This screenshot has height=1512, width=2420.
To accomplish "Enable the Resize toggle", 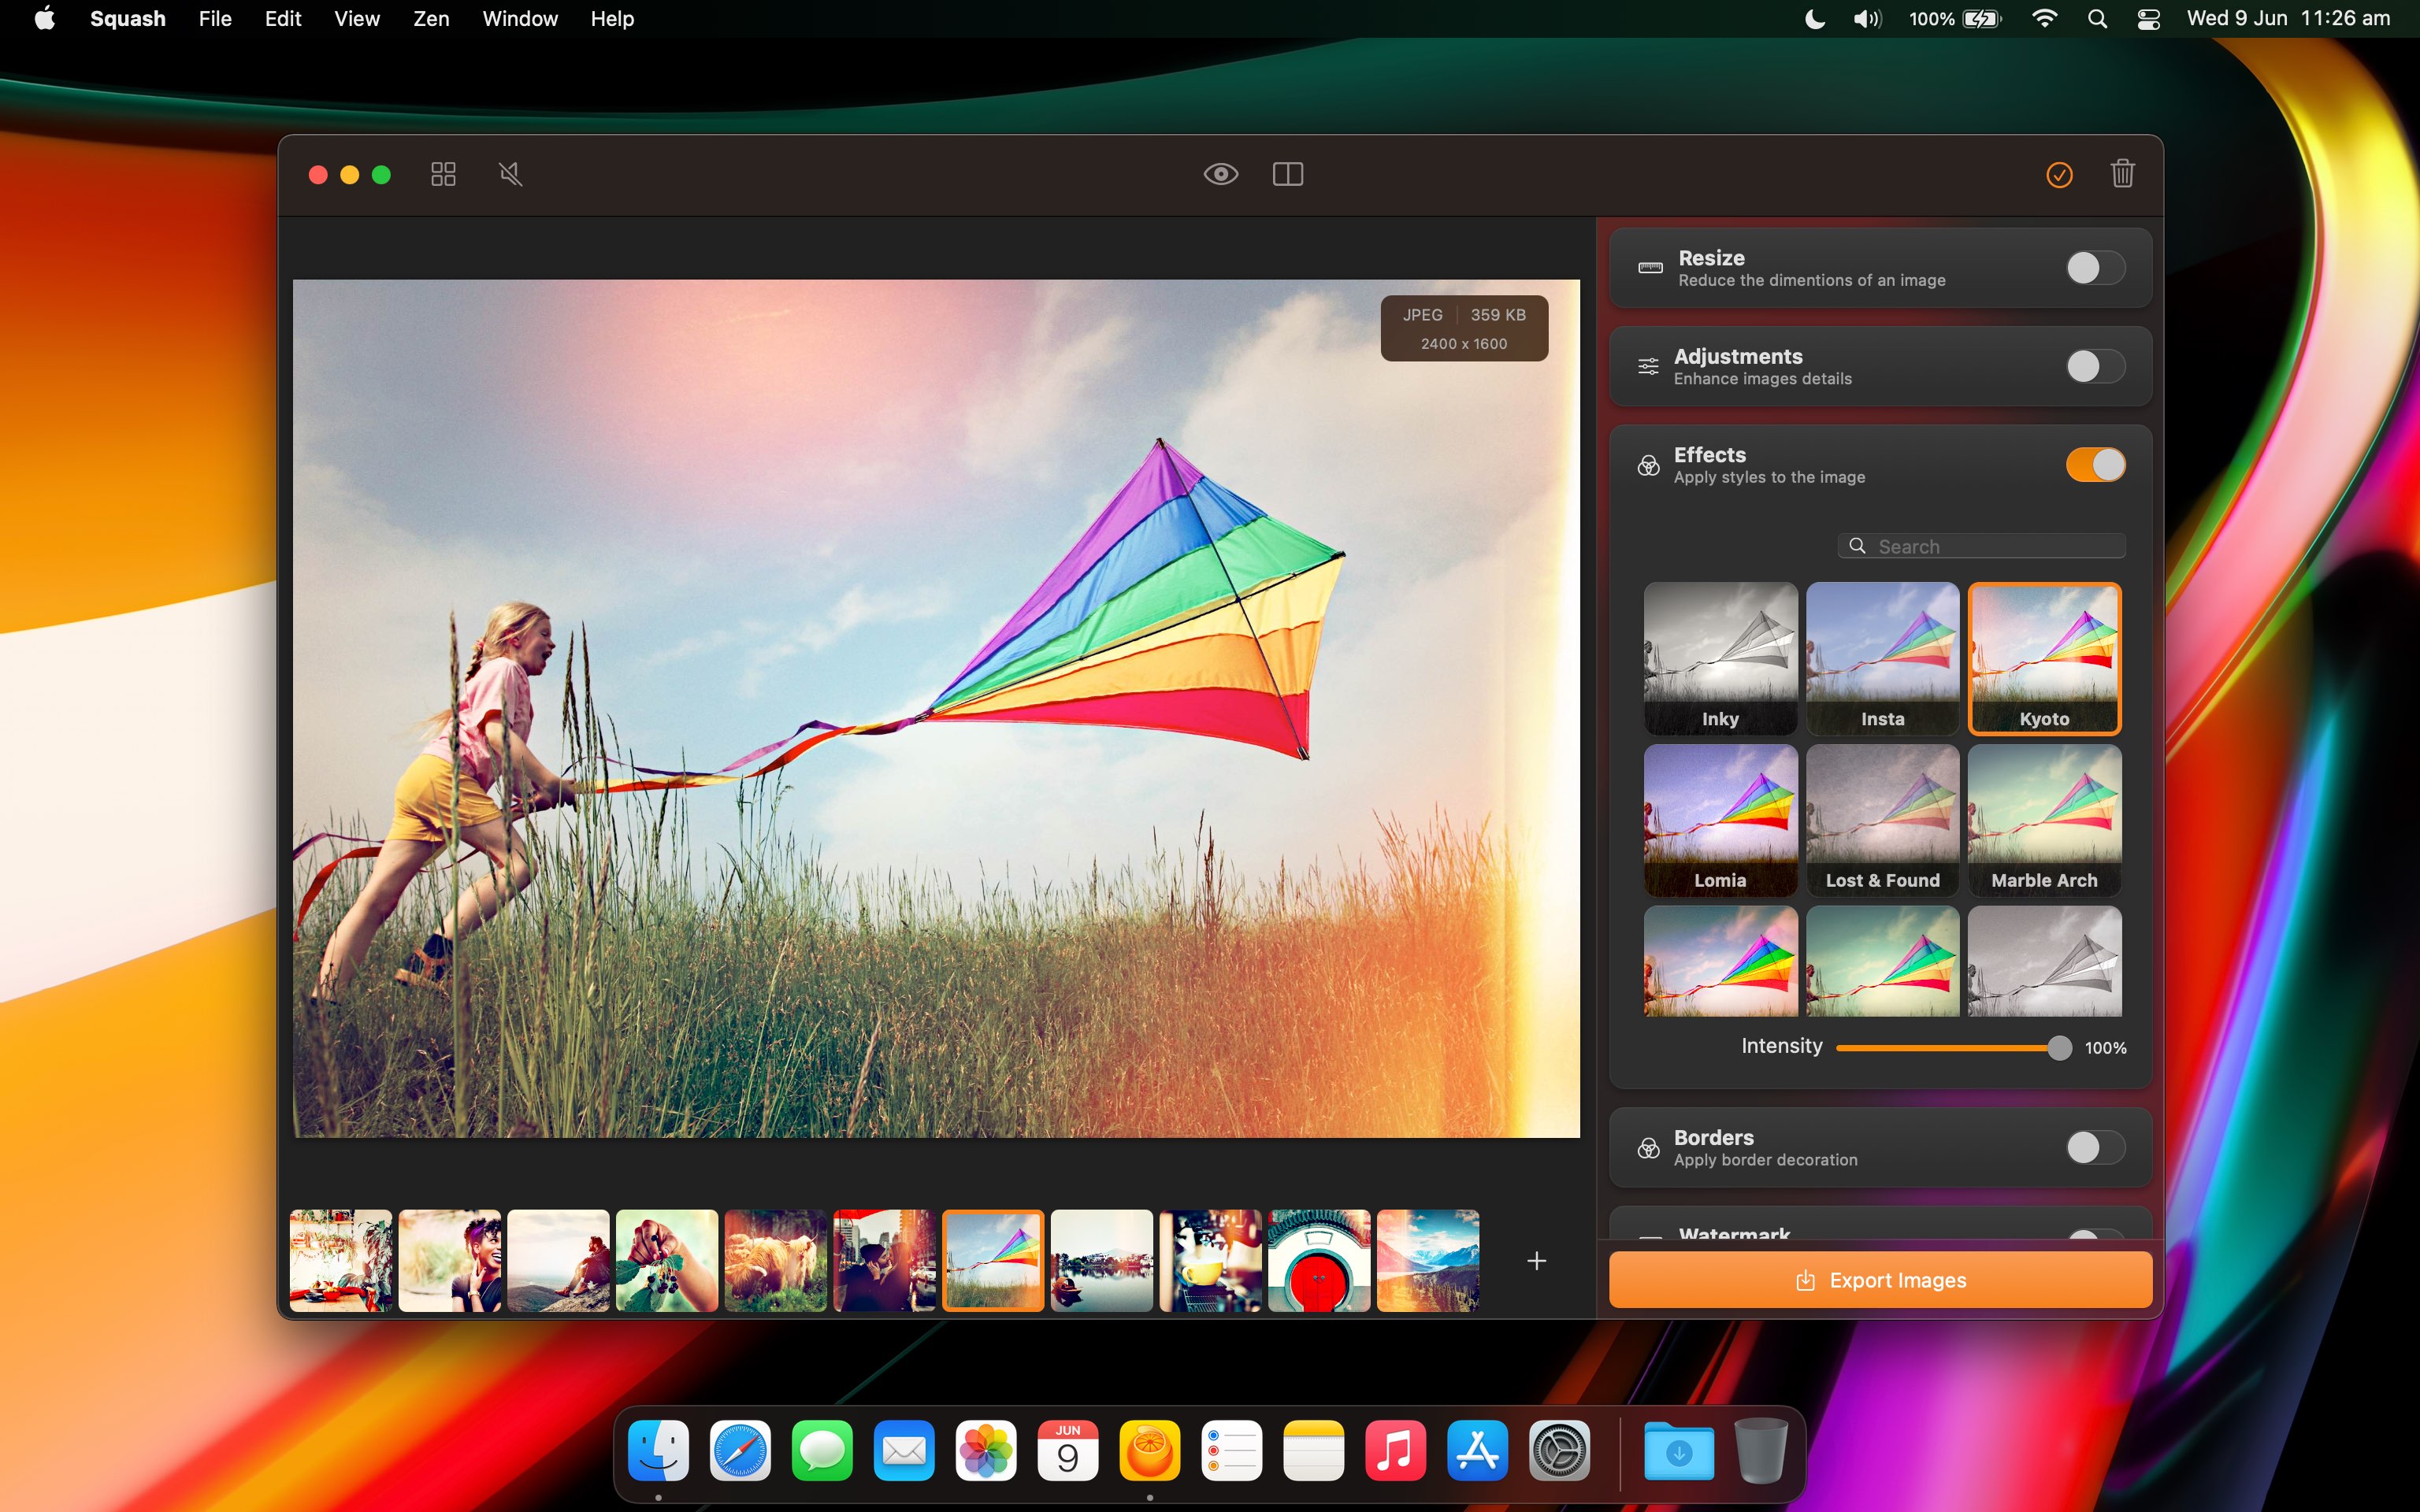I will (x=2095, y=268).
